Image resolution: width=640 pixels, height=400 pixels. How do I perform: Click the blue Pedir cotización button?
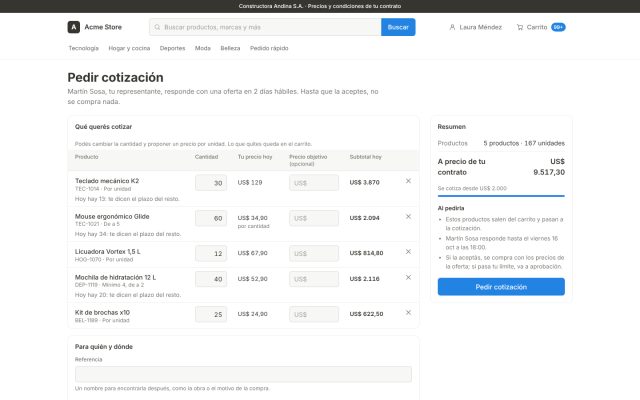(501, 287)
